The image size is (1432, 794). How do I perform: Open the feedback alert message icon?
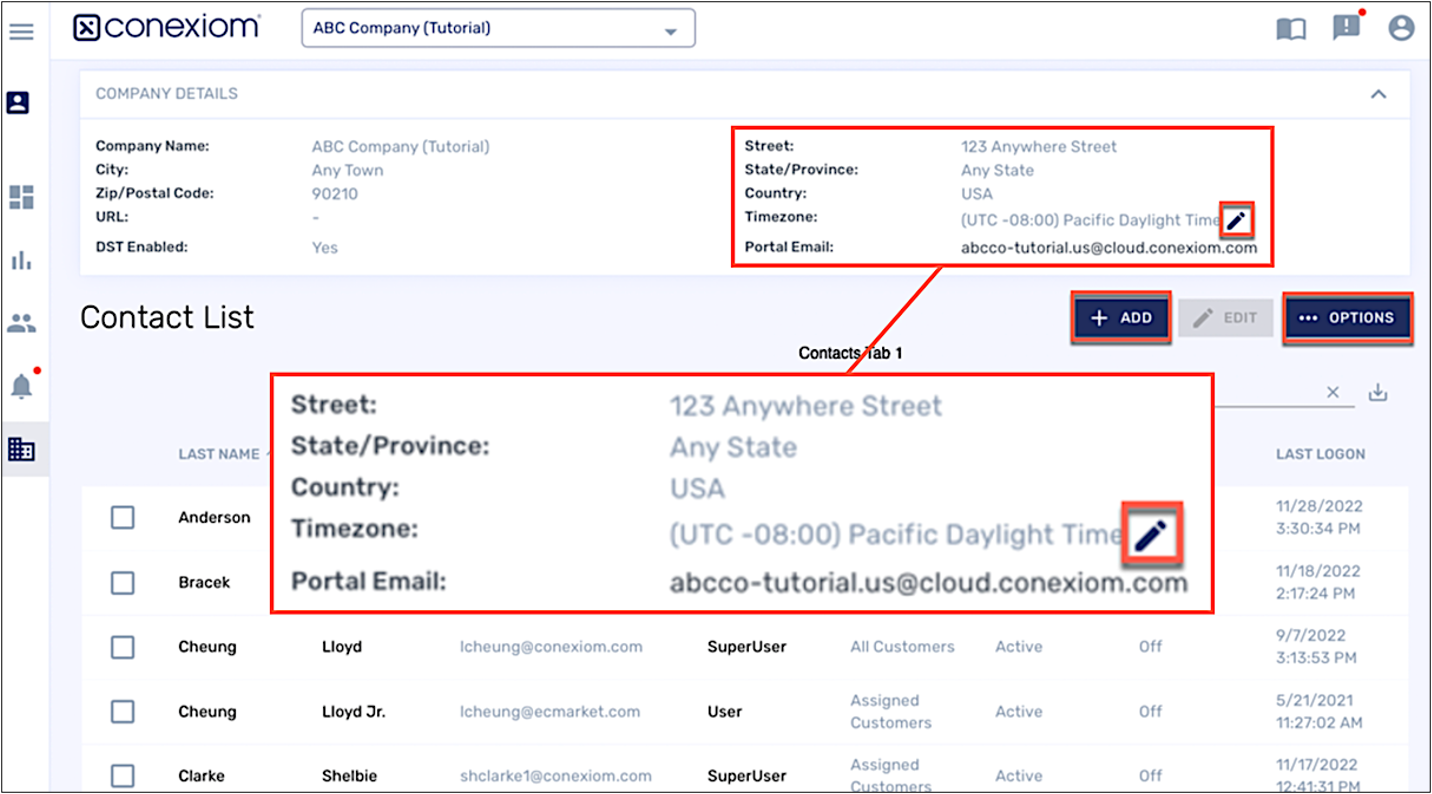point(1346,28)
